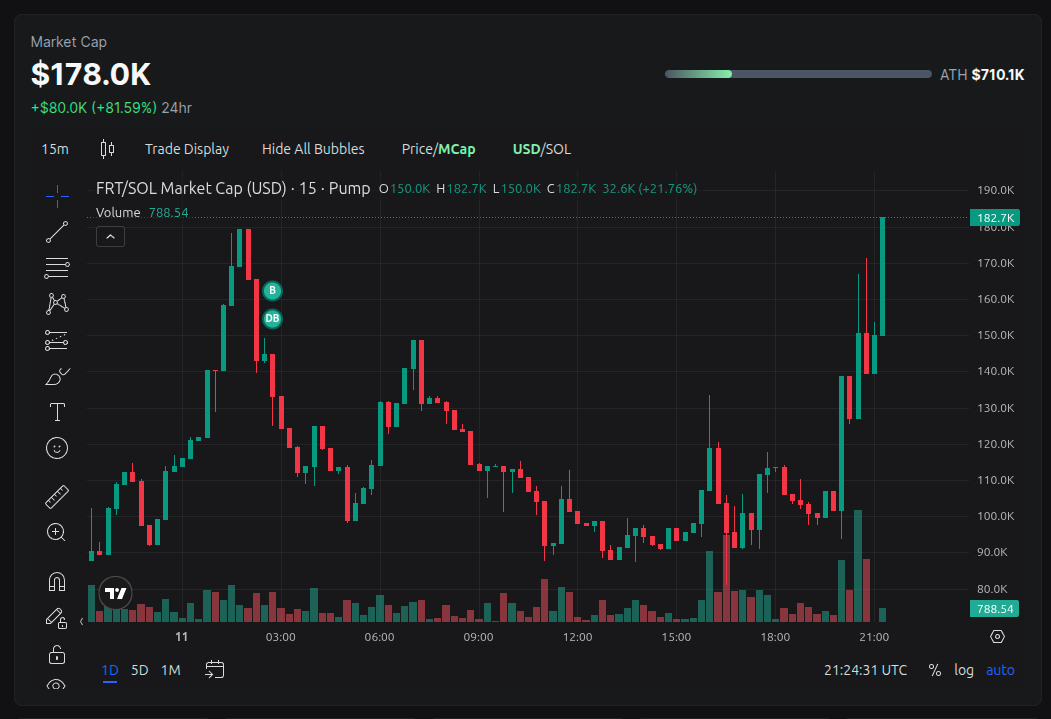The image size is (1051, 719).
Task: Select the text annotation tool
Action: [56, 411]
